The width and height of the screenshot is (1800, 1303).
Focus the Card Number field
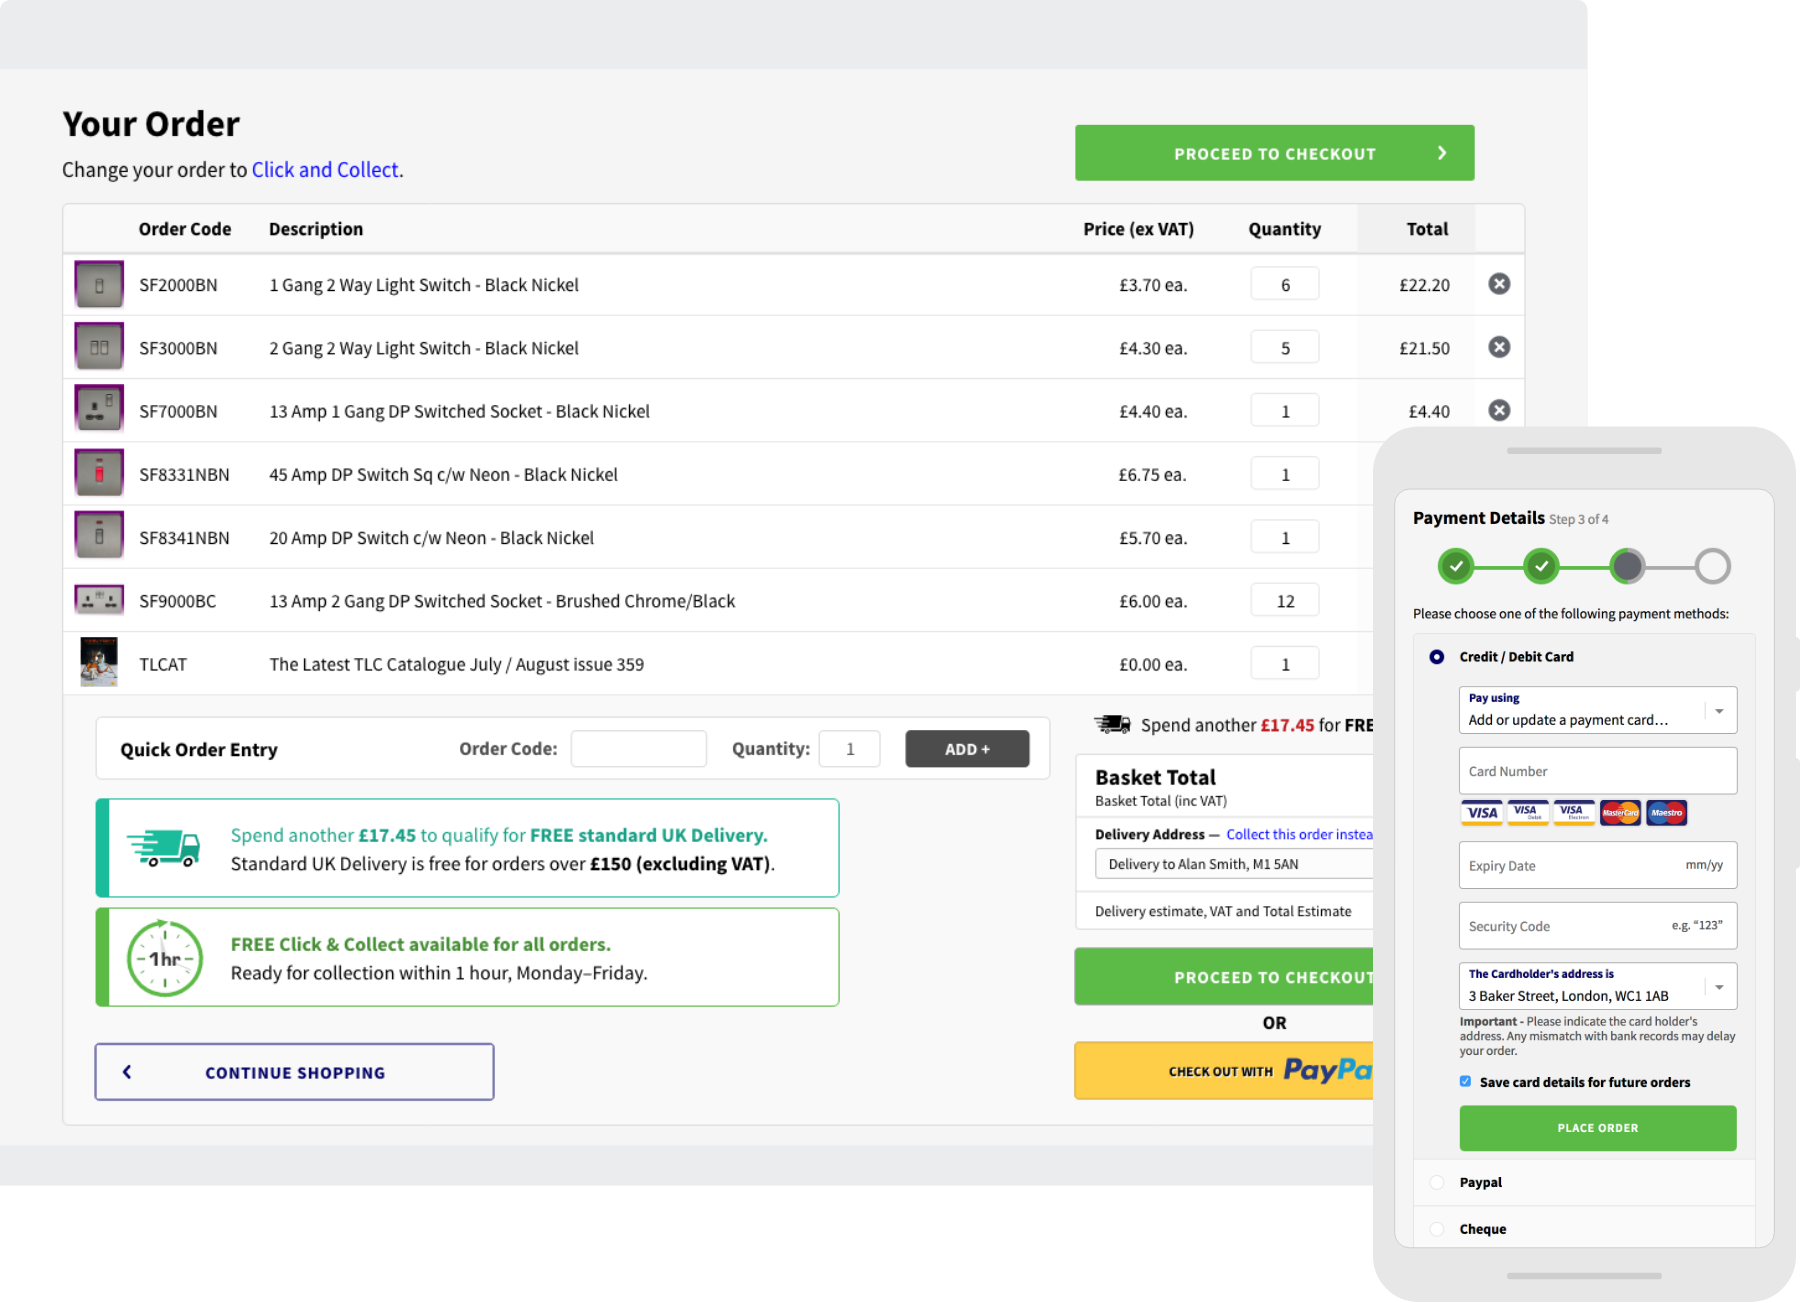click(1598, 771)
